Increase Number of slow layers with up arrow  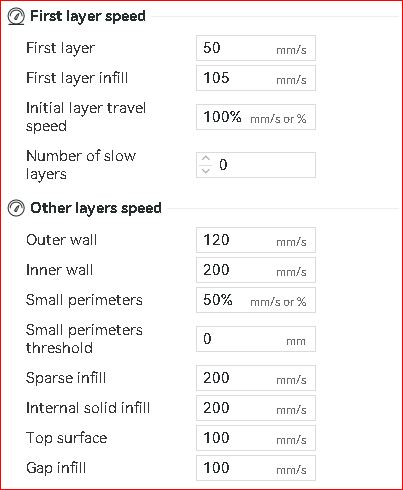206,159
